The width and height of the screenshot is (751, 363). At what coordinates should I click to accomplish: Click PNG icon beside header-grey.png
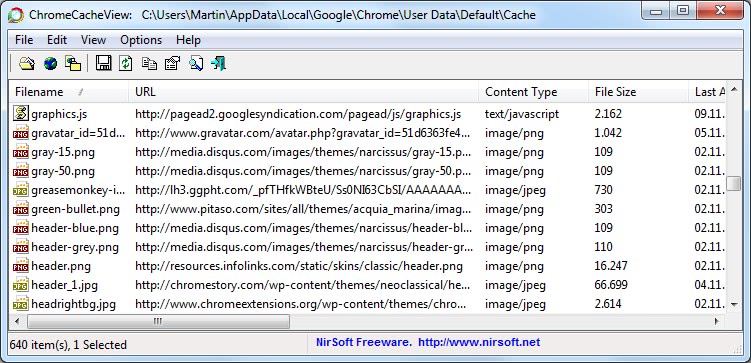coord(20,247)
